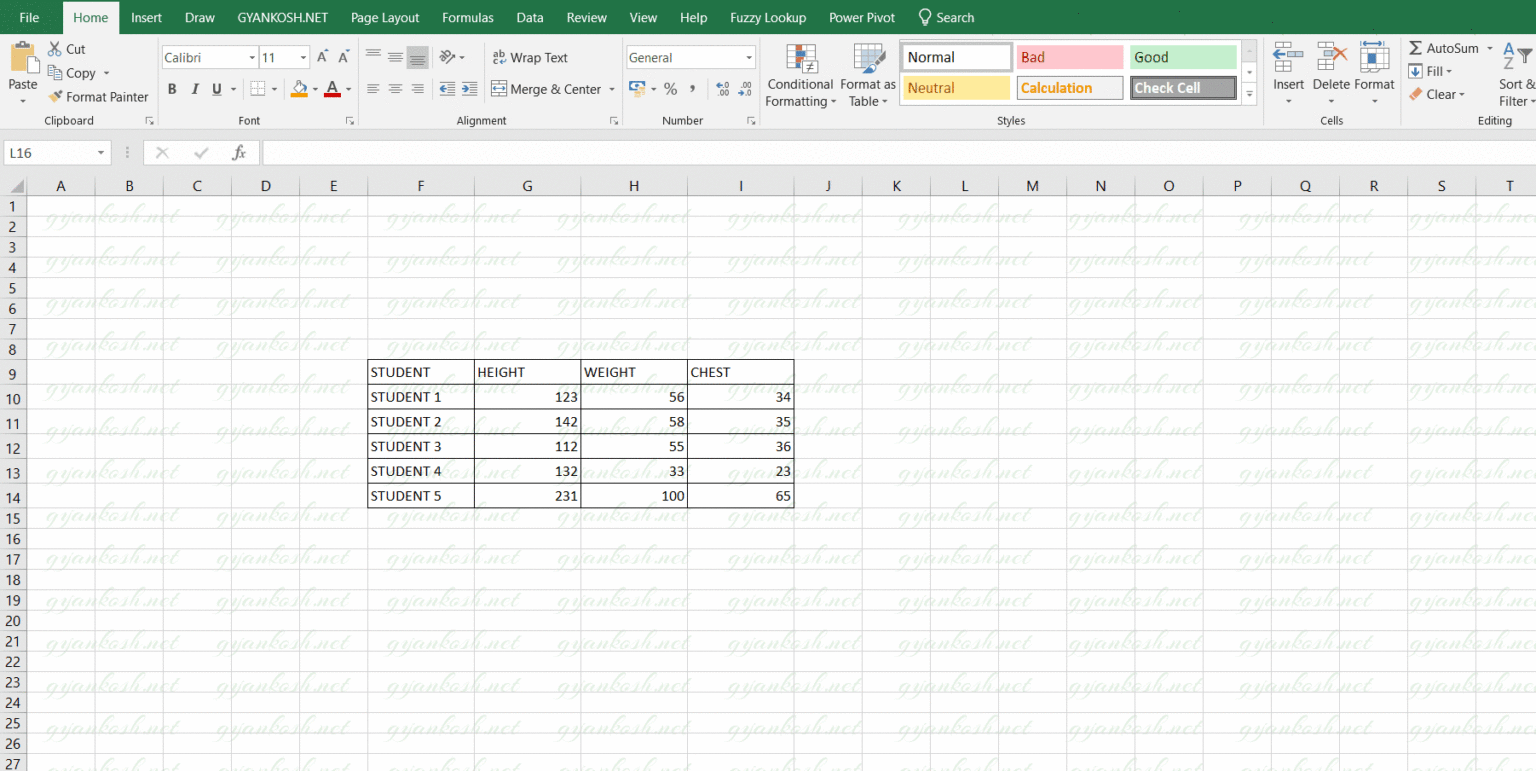Decrease font size with the smaller A icon
1536x771 pixels.
[x=342, y=58]
